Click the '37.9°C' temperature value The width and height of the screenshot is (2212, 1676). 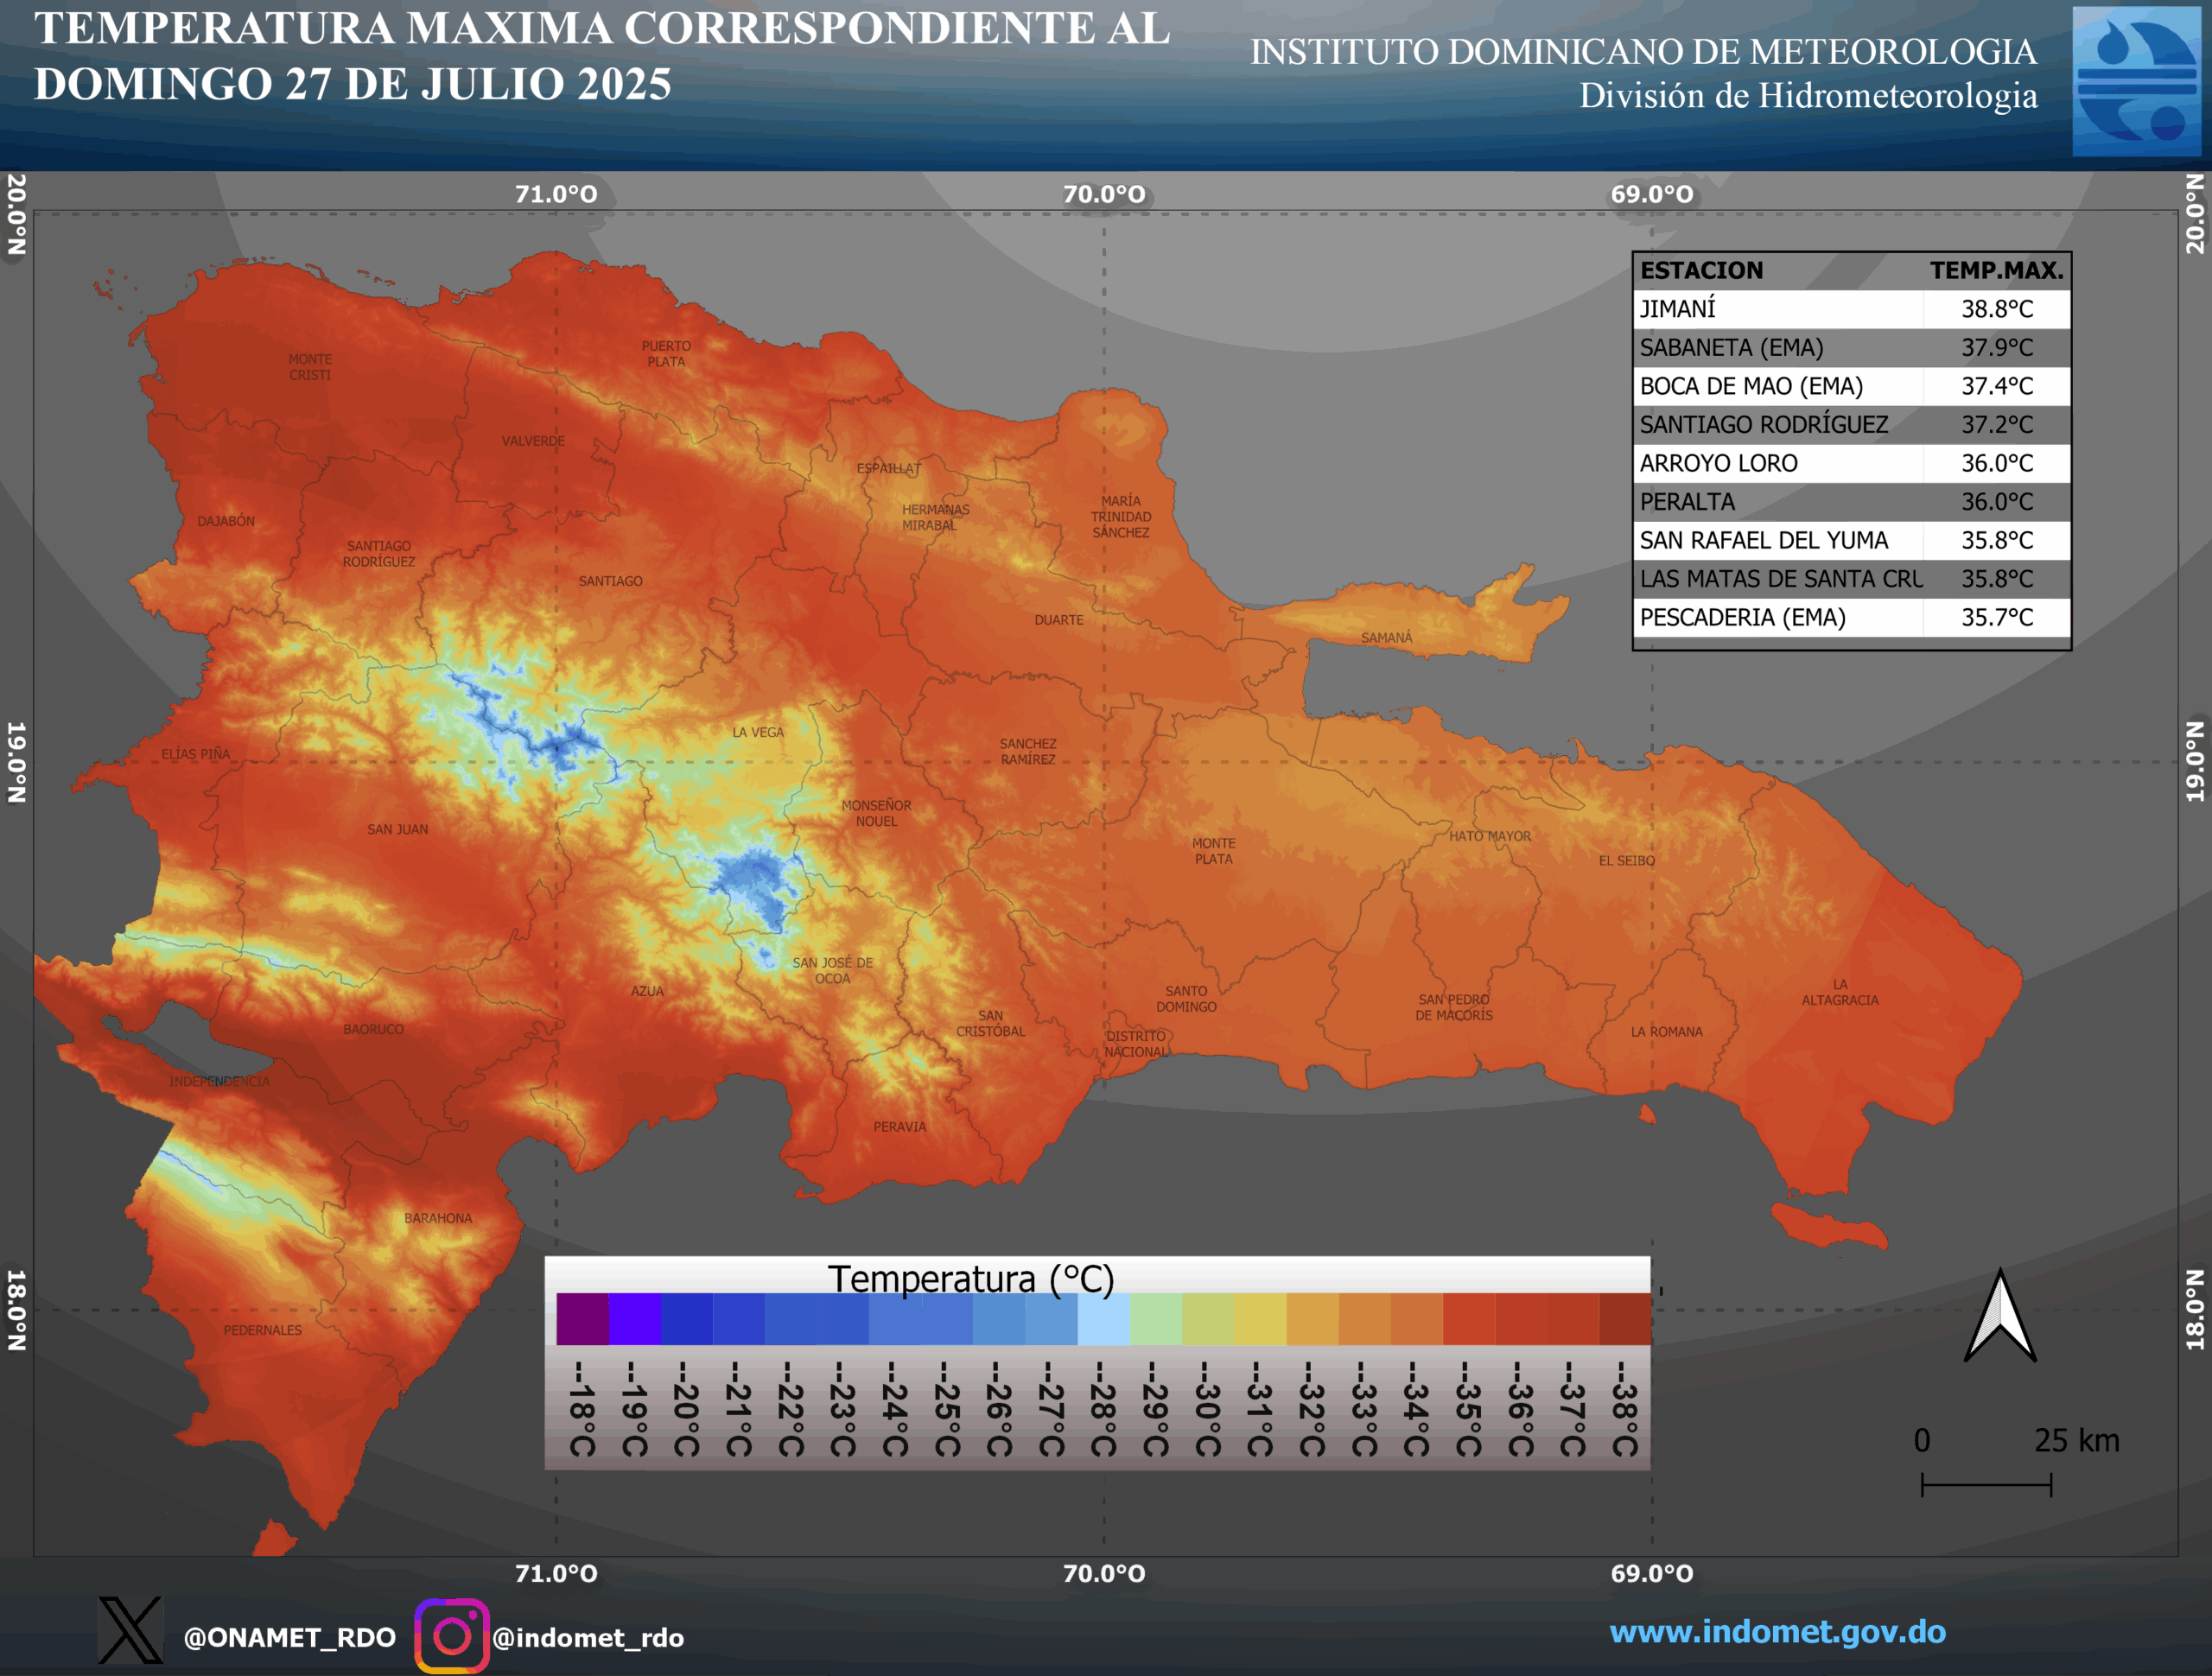1997,348
